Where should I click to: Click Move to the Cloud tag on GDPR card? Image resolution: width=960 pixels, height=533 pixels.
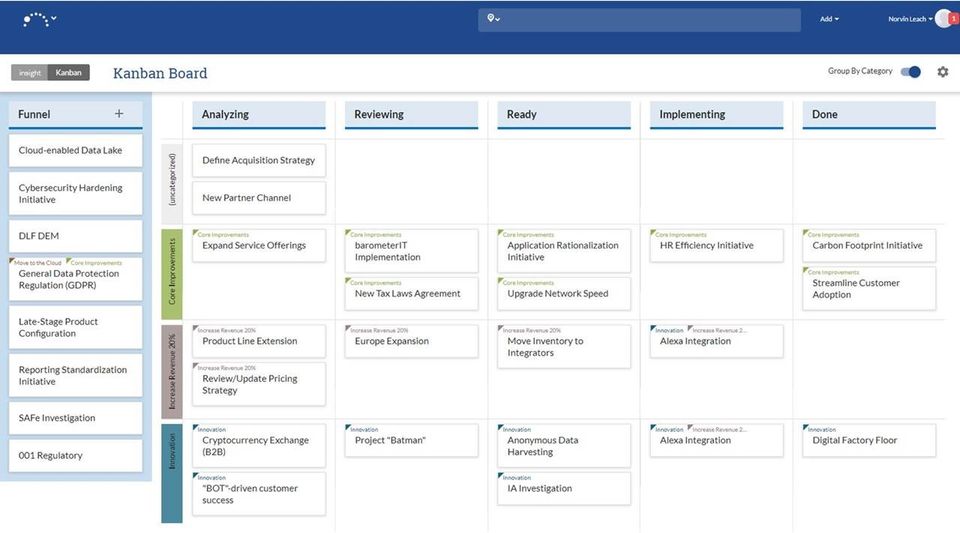pyautogui.click(x=36, y=263)
